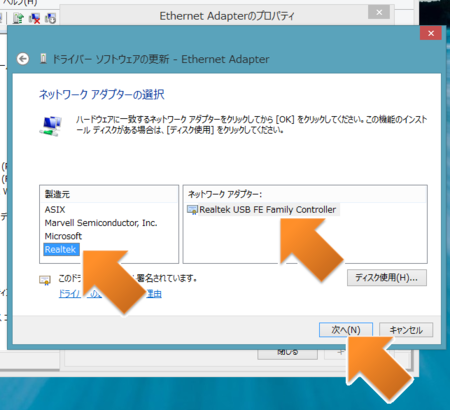Viewport: 450px width, 410px height.
Task: Select Microsoft in manufacturer list
Action: point(63,236)
